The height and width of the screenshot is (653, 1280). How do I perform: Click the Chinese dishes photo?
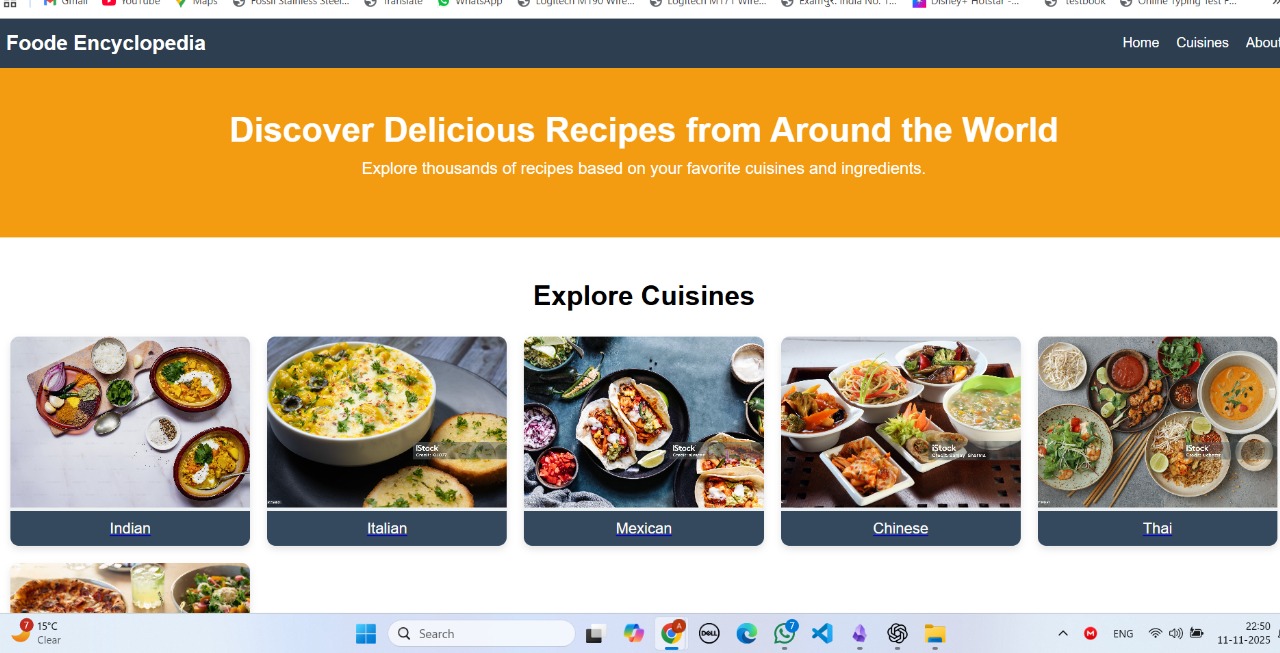point(901,422)
